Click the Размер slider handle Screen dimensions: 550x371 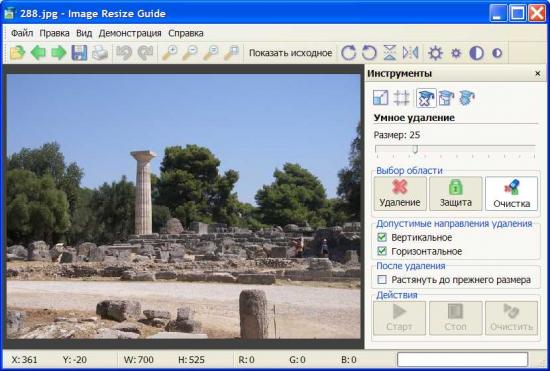pyautogui.click(x=415, y=149)
